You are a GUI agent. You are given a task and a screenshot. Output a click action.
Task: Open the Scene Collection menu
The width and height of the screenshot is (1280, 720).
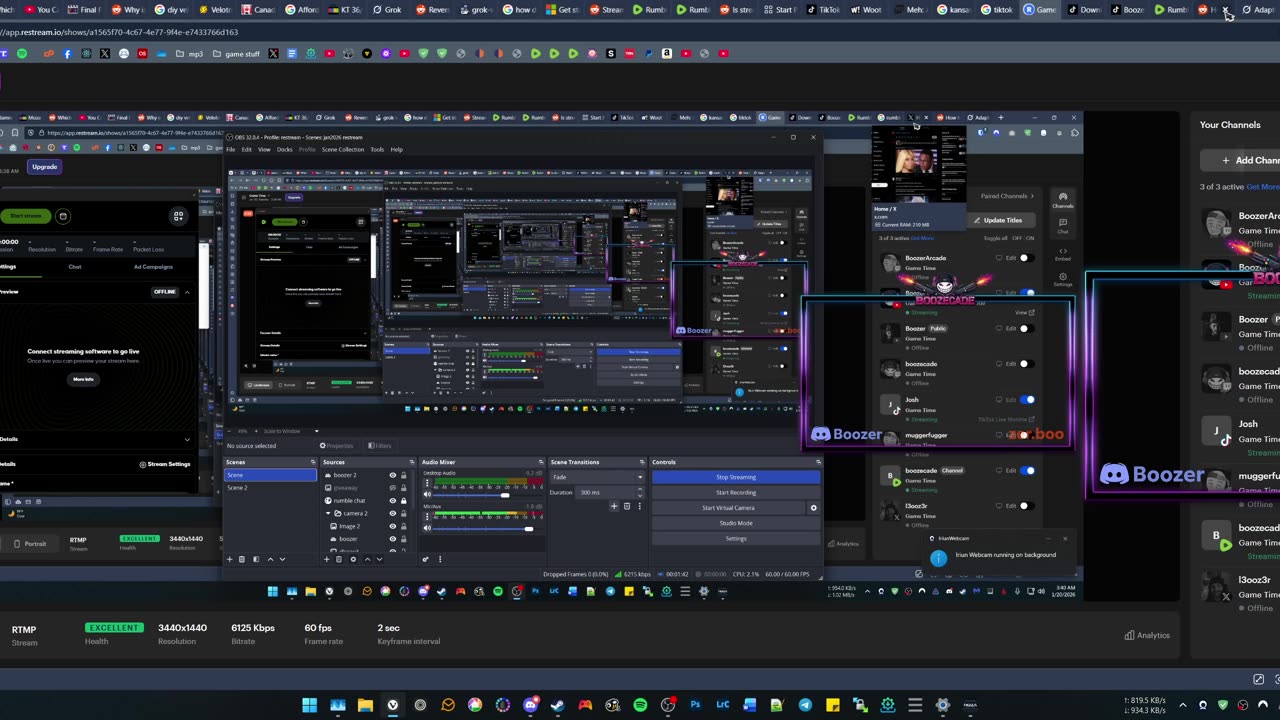tap(342, 150)
